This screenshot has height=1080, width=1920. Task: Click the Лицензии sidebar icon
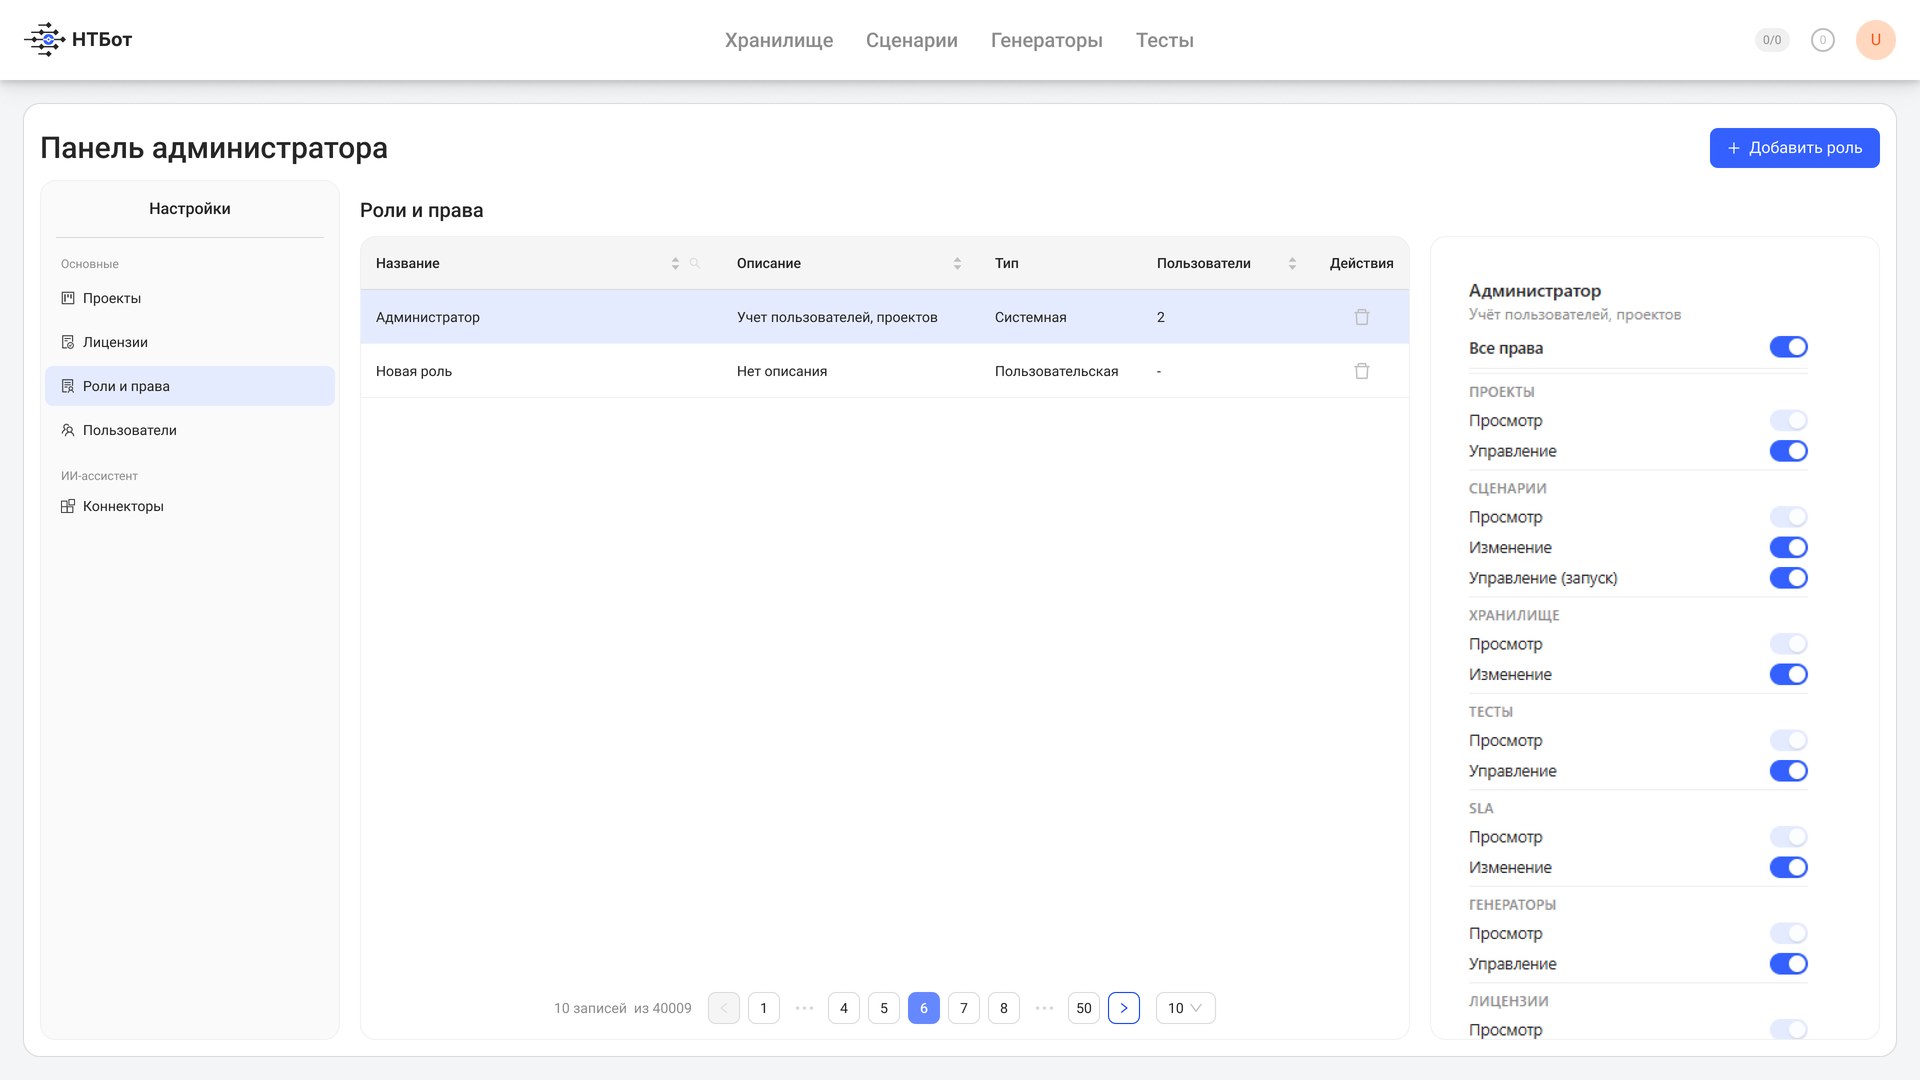(68, 342)
